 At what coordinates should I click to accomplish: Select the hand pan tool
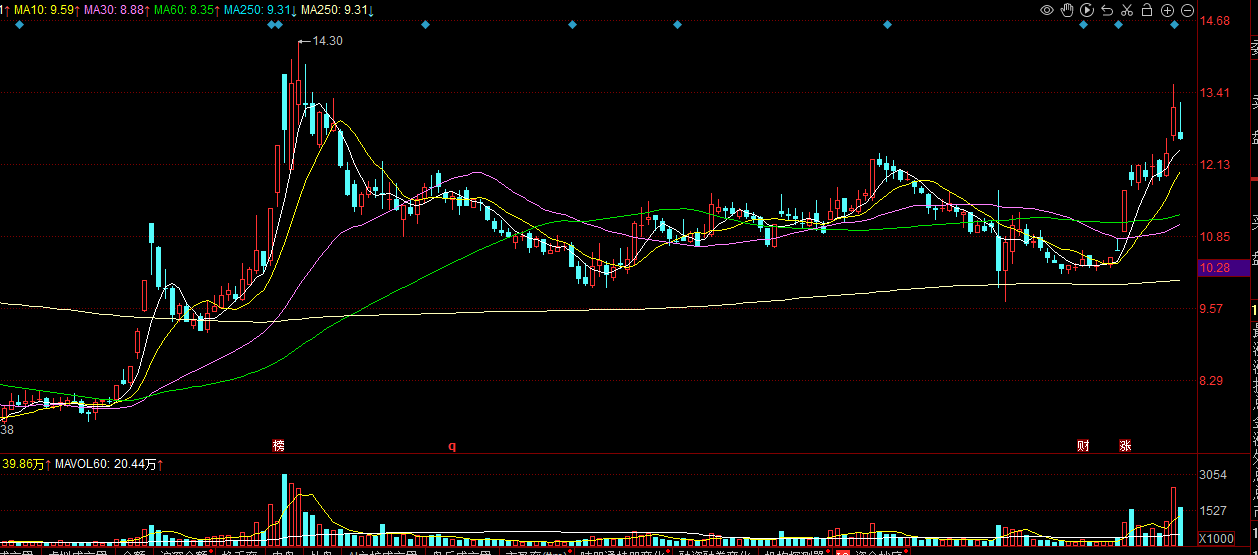coord(1067,10)
